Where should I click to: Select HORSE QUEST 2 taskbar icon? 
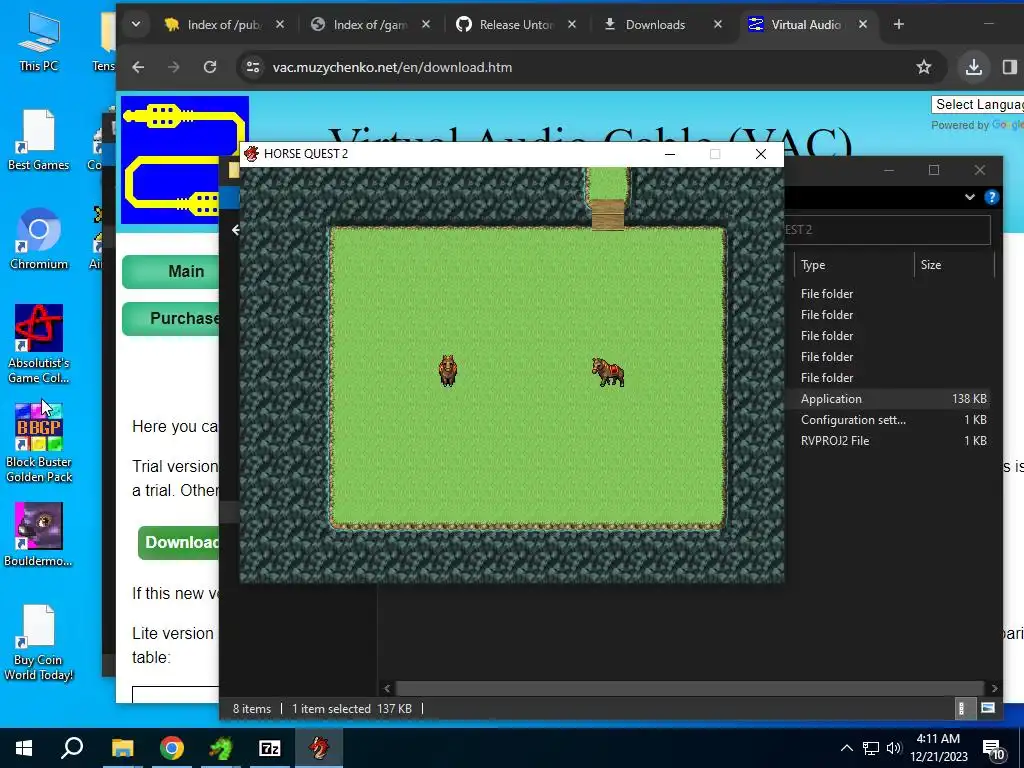click(x=319, y=748)
